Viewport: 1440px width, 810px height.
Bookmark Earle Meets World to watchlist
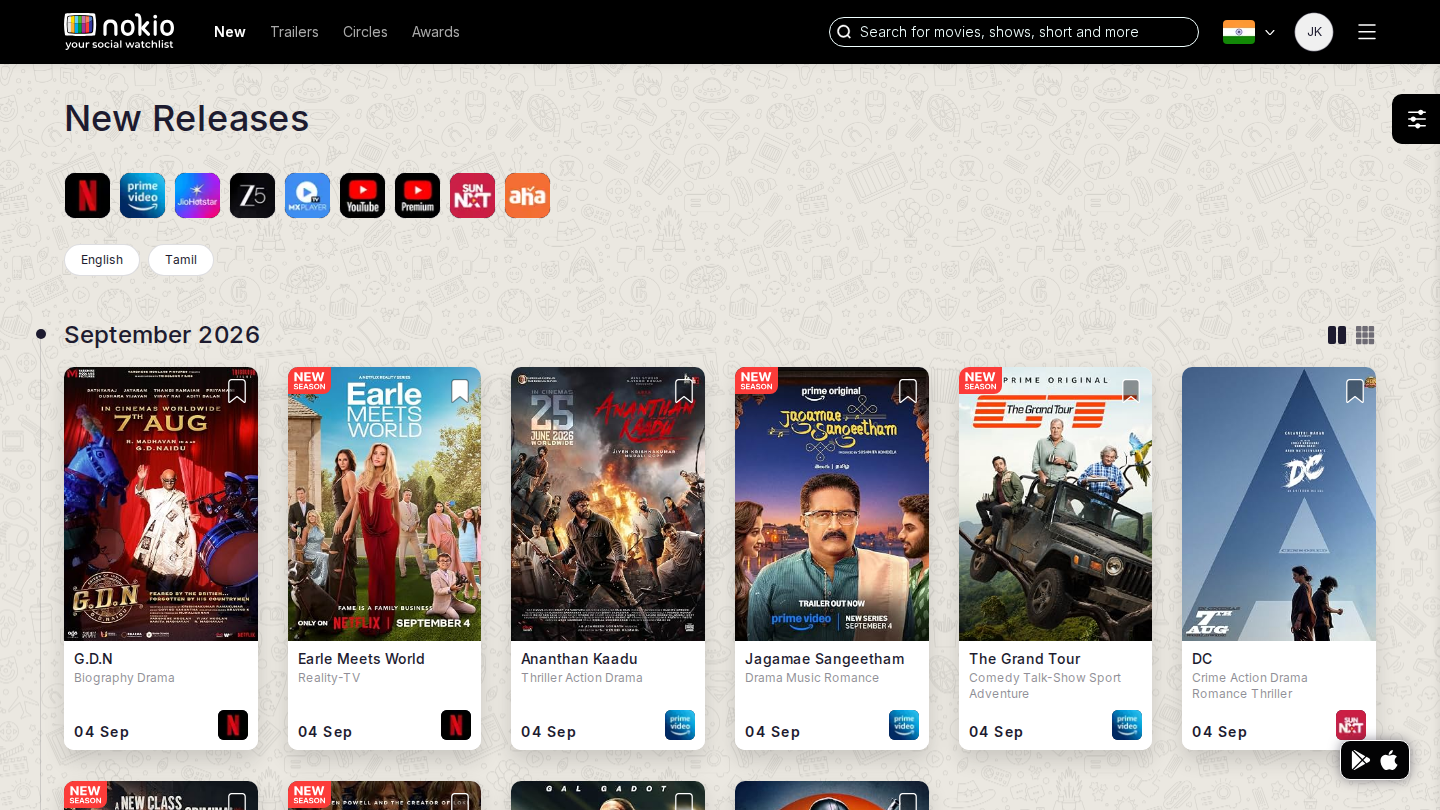(460, 391)
